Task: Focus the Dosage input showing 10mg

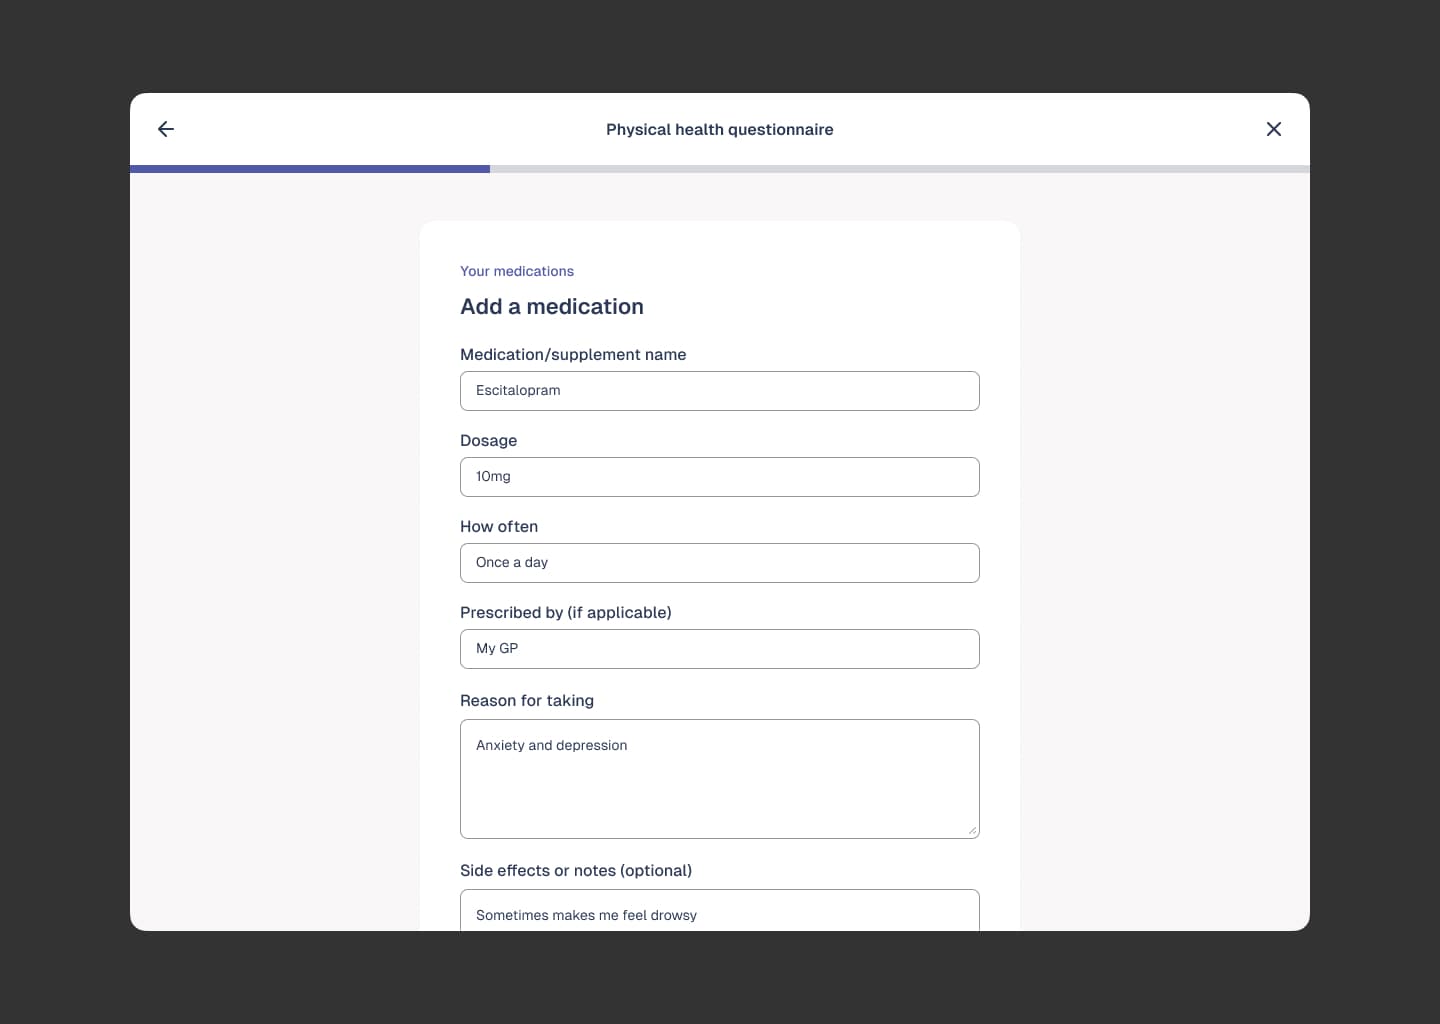Action: click(x=719, y=477)
